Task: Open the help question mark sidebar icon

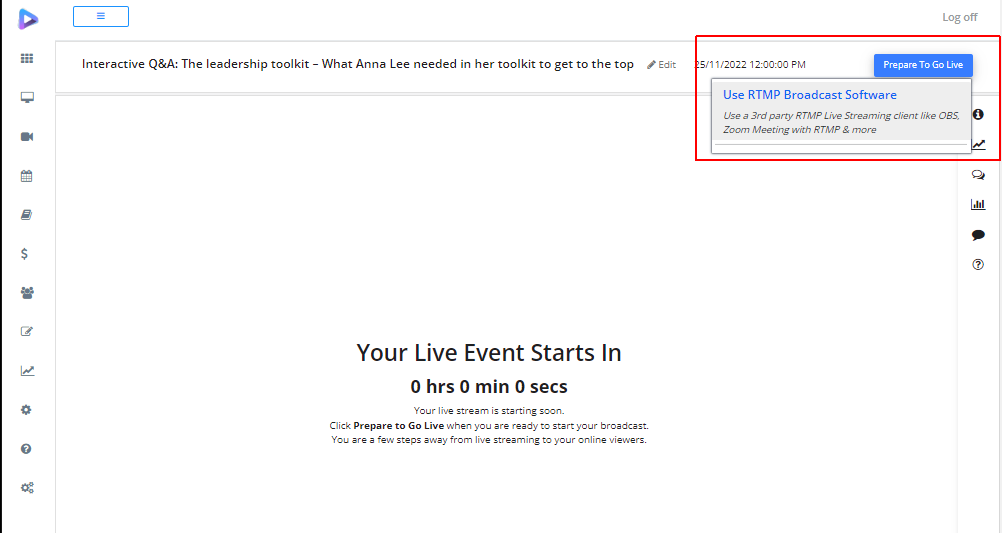Action: click(26, 449)
